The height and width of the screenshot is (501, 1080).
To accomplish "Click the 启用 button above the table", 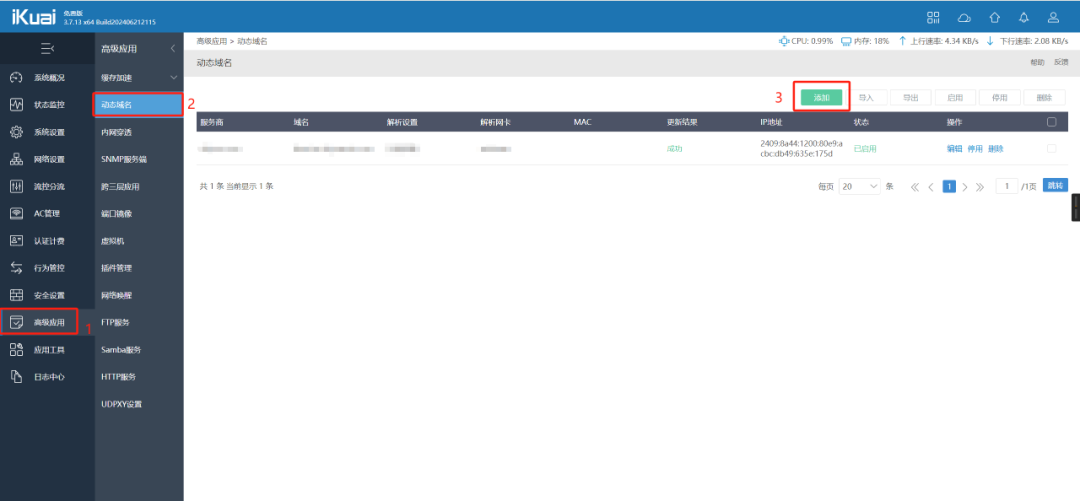I will click(955, 97).
